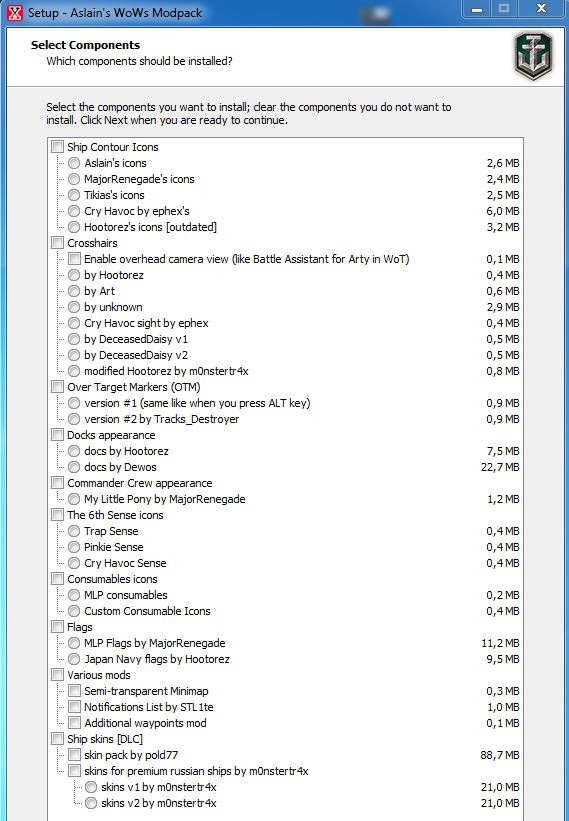Select Trap Sense radio button

pyautogui.click(x=74, y=531)
